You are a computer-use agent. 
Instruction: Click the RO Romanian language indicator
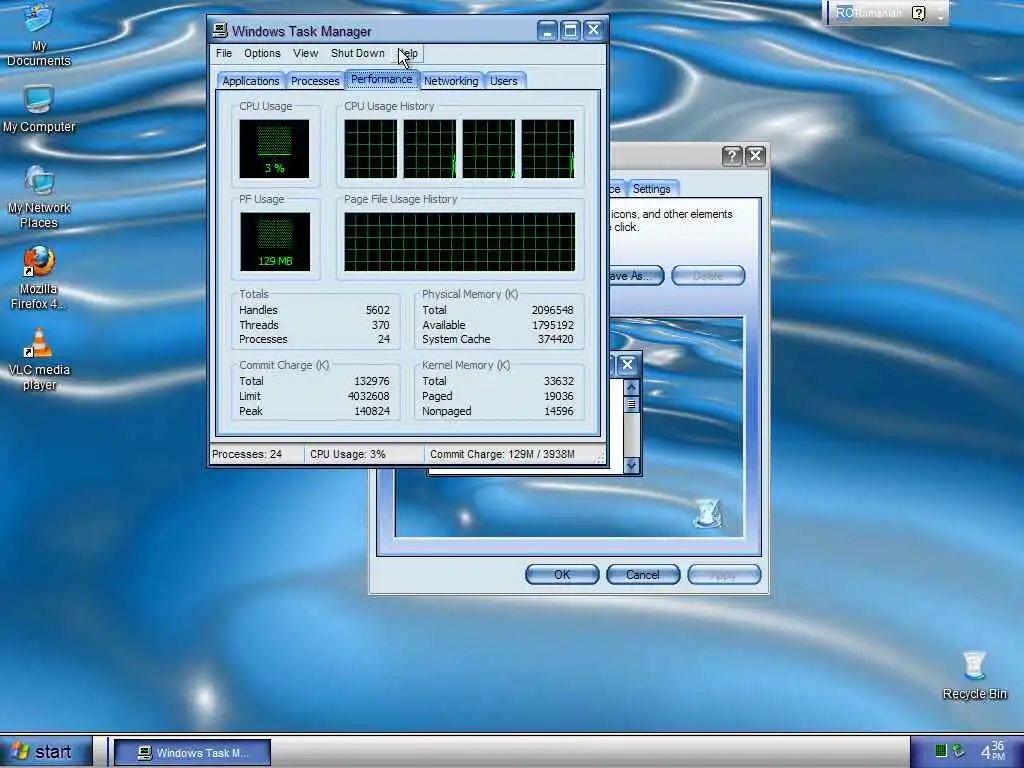(869, 13)
